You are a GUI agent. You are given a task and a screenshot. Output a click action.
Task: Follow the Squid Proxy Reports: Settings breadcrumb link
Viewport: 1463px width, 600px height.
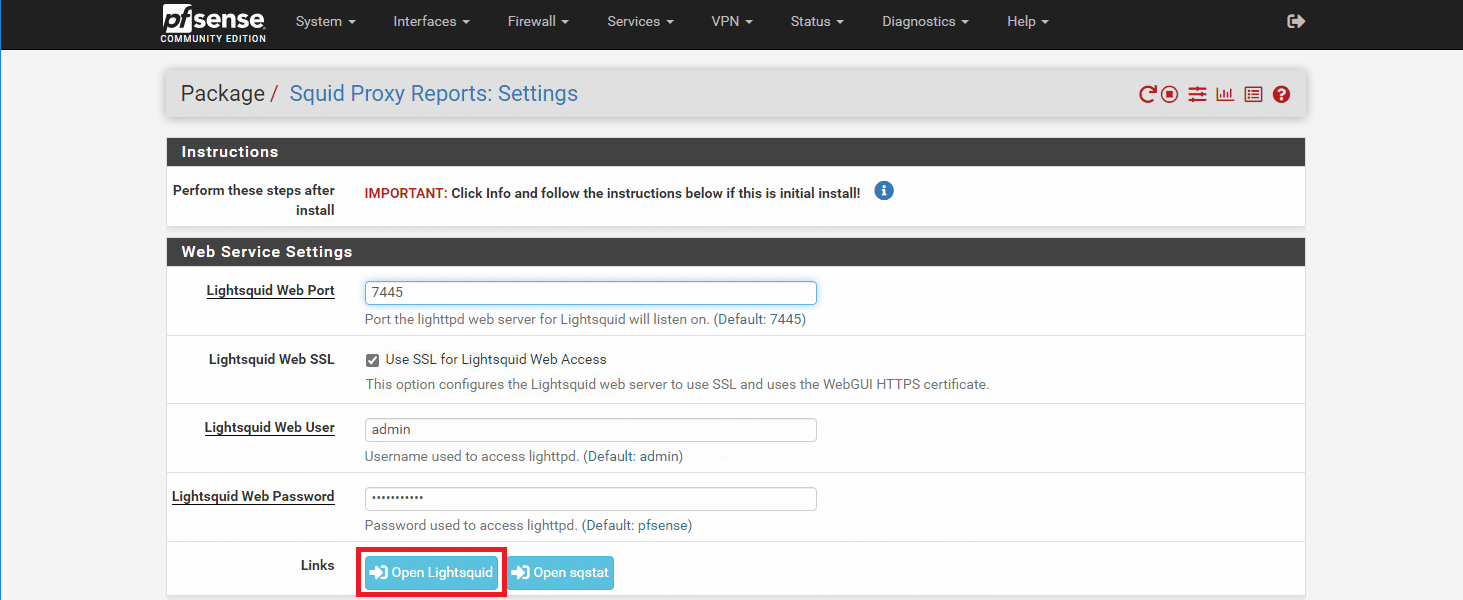[434, 94]
